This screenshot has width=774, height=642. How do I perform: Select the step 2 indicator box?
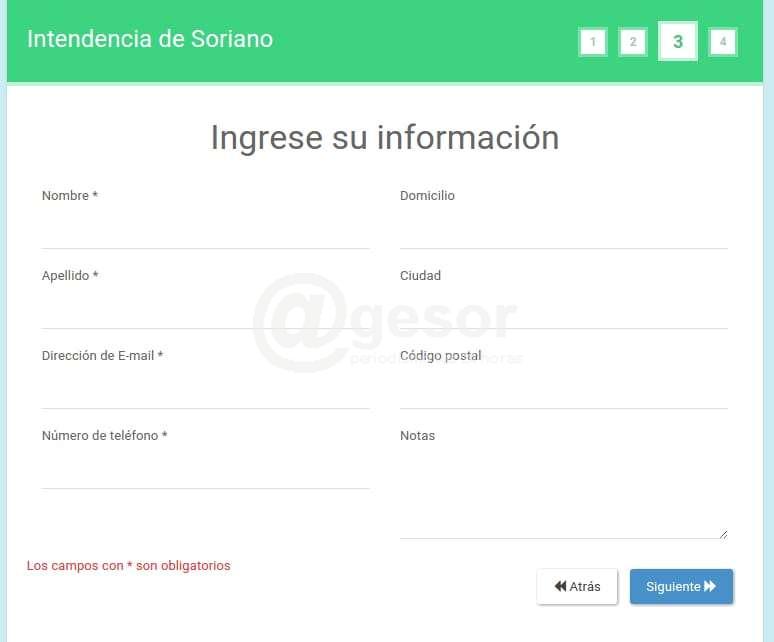coord(633,42)
